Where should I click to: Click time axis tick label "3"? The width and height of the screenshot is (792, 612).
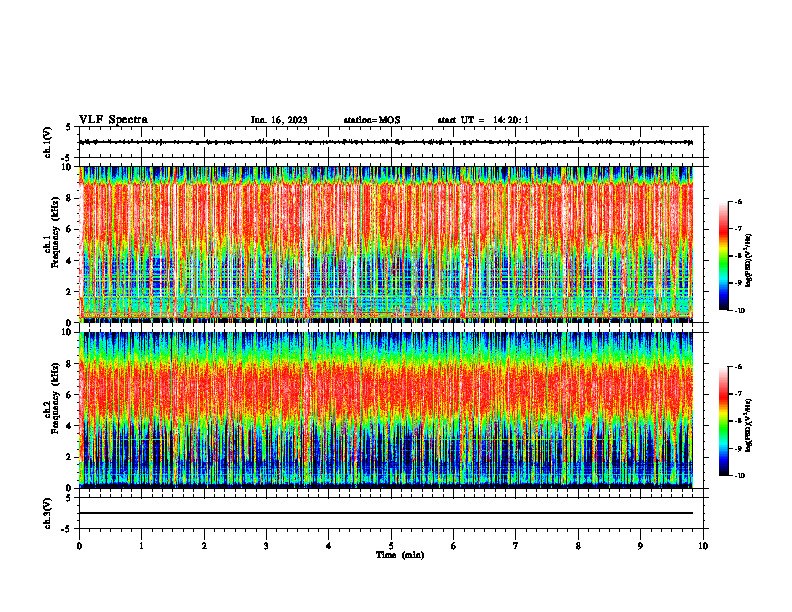point(266,546)
